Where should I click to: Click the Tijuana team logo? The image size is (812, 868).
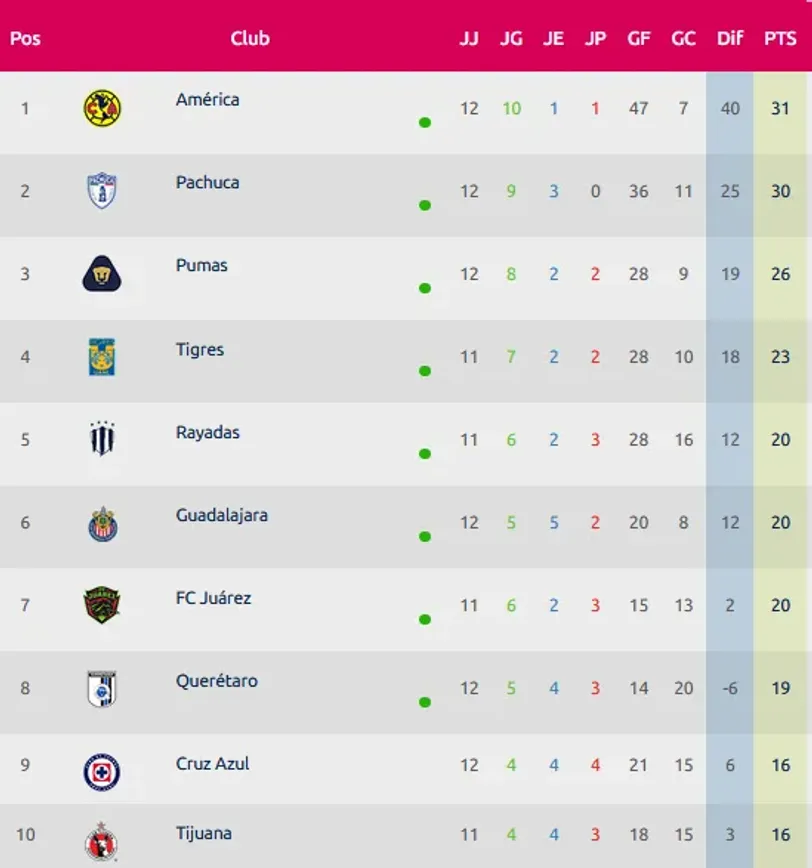point(102,840)
